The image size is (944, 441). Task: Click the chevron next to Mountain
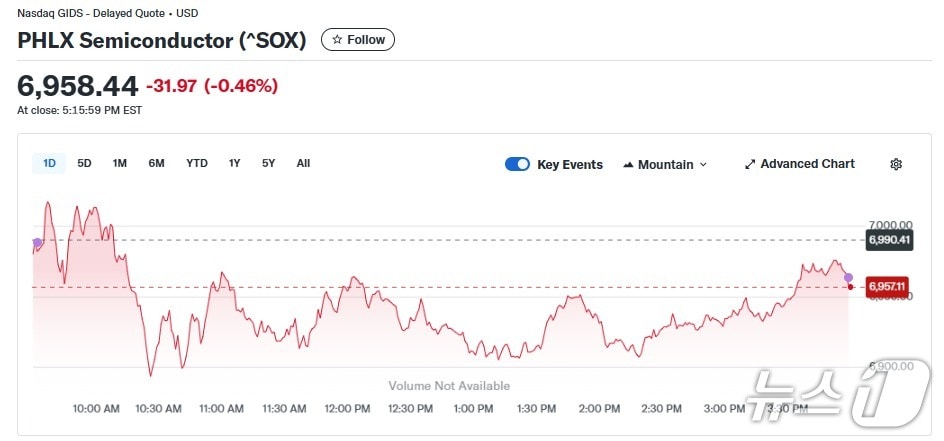[x=703, y=165]
